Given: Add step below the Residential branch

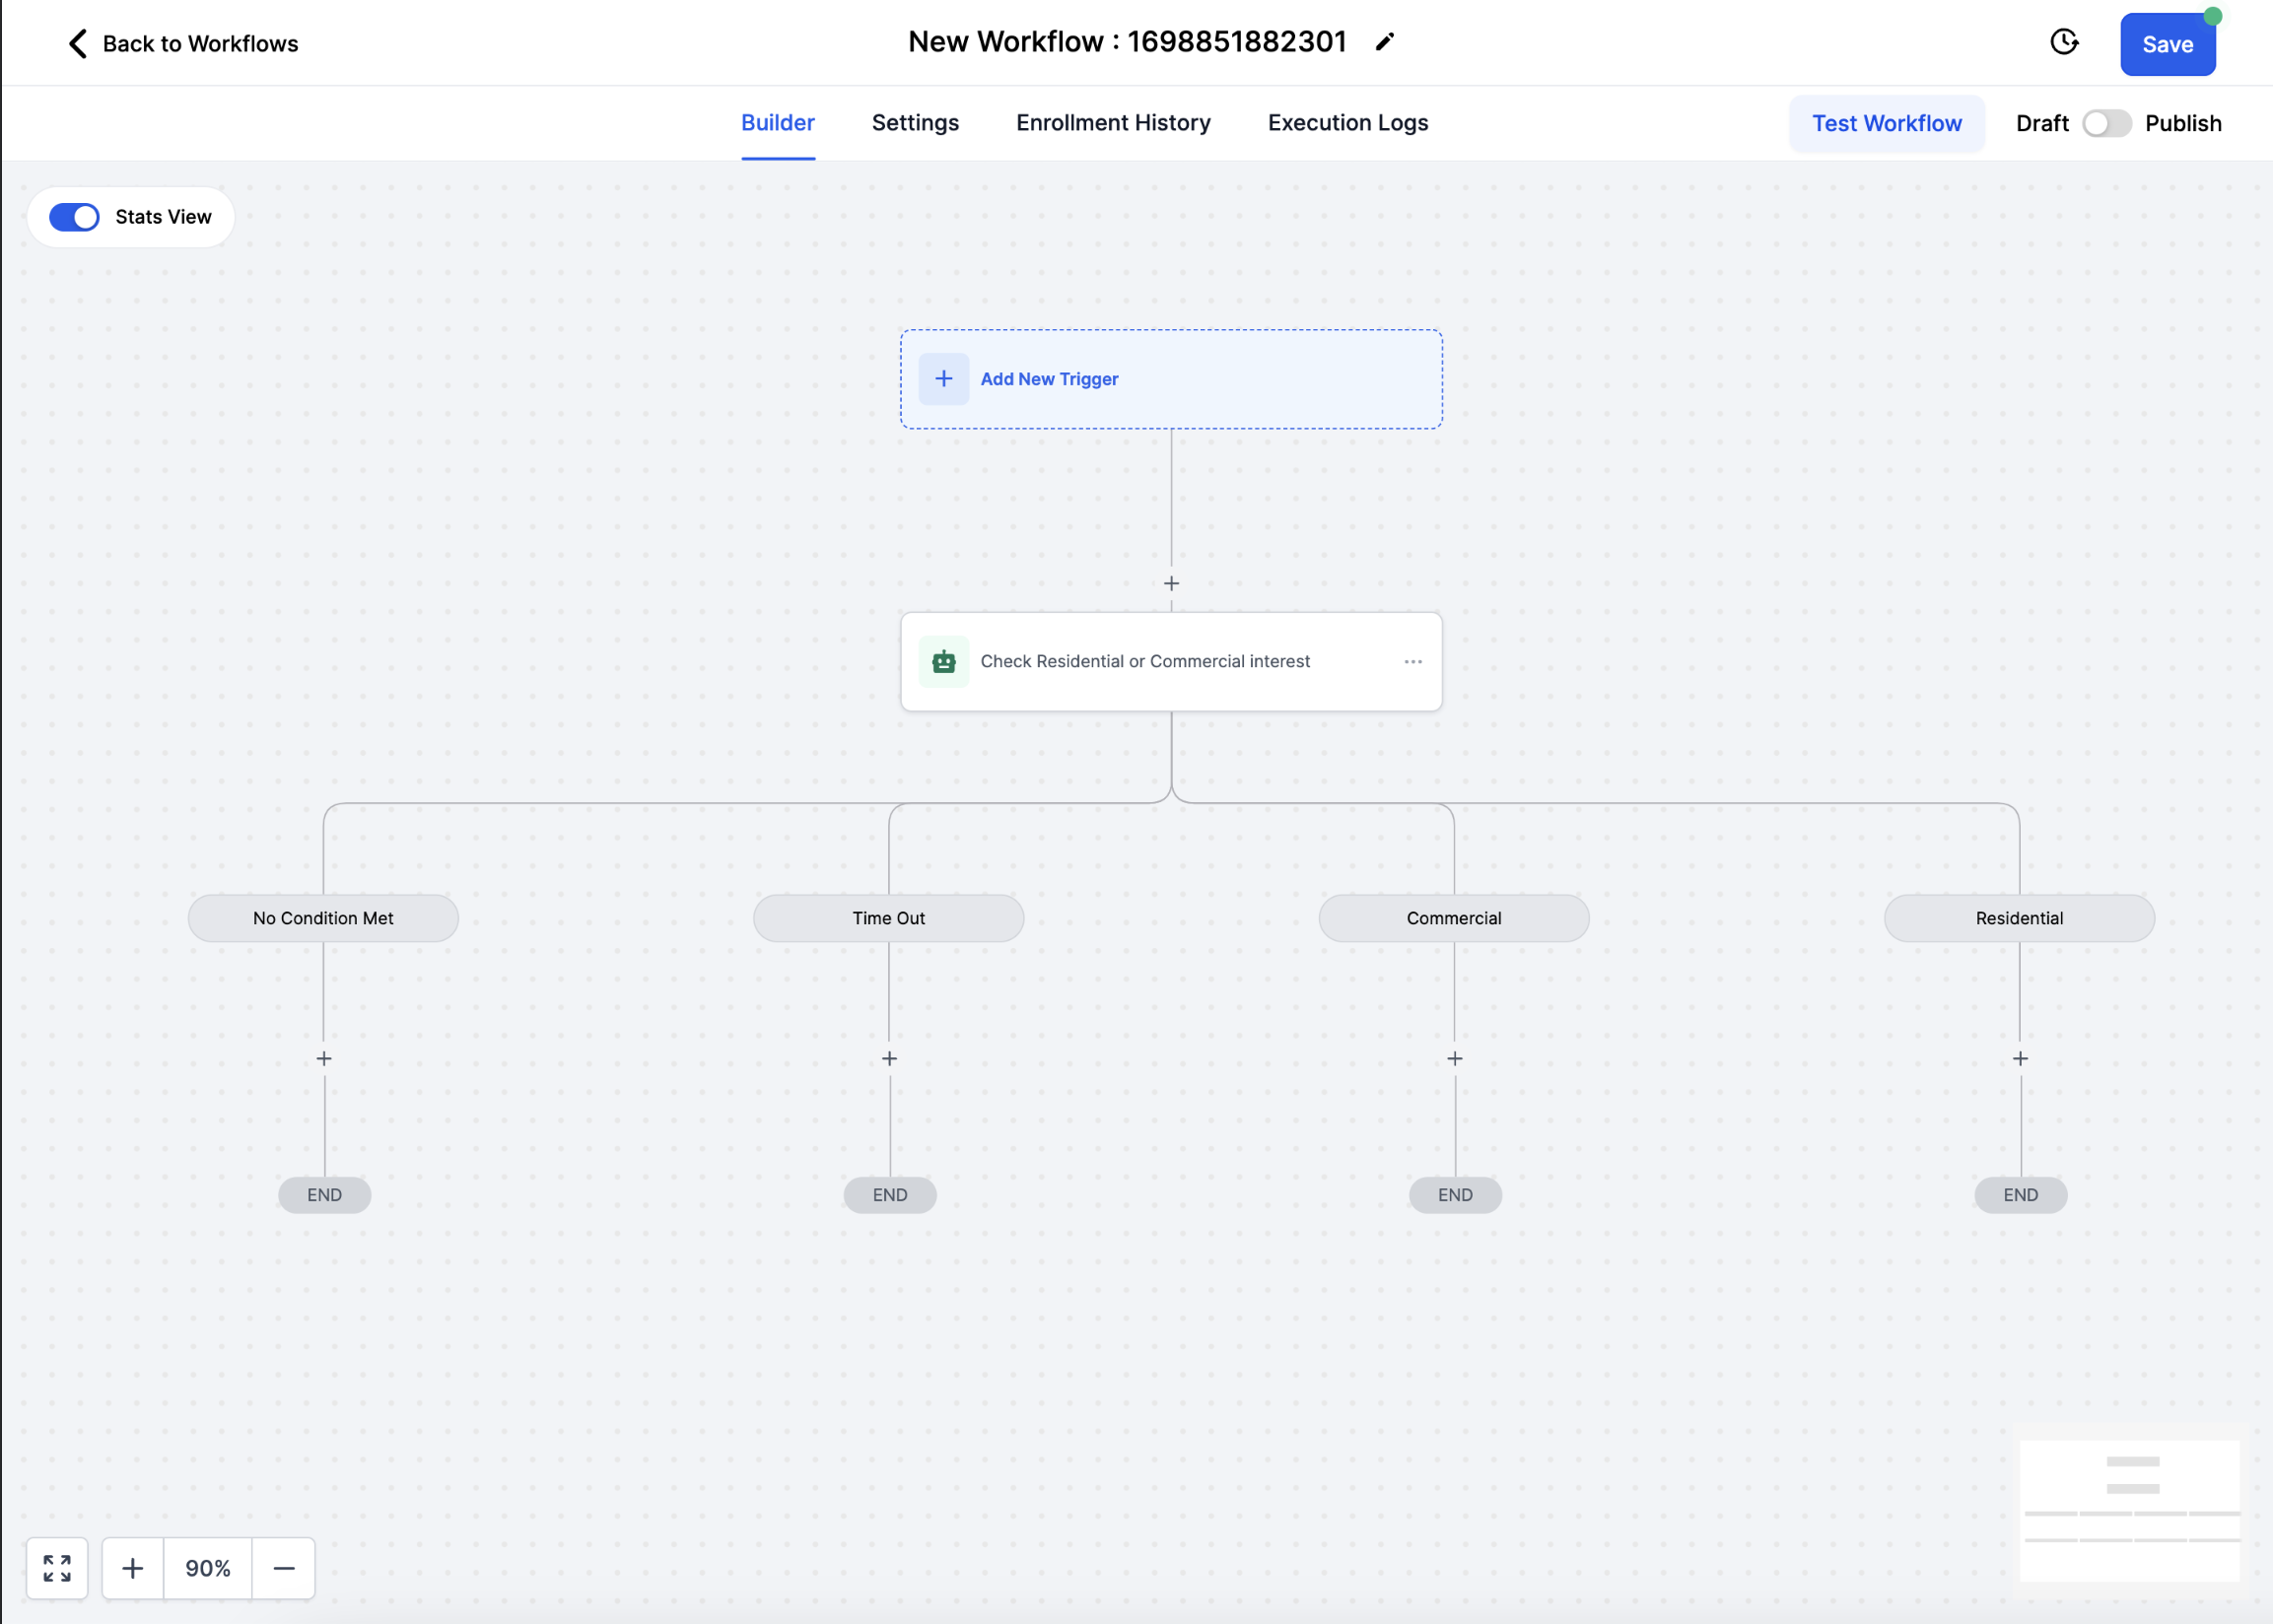Looking at the screenshot, I should click(x=2020, y=1058).
